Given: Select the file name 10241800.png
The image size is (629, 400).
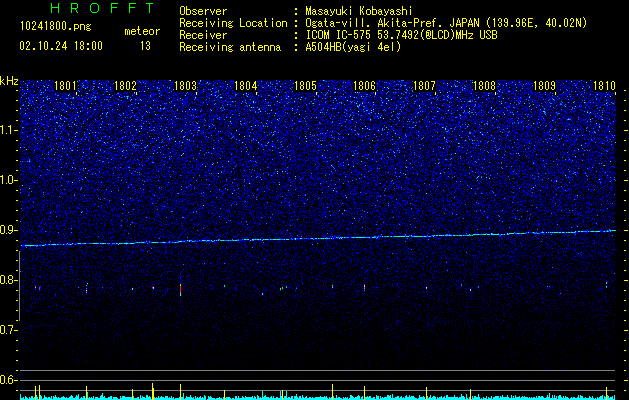Looking at the screenshot, I should click(x=56, y=27).
